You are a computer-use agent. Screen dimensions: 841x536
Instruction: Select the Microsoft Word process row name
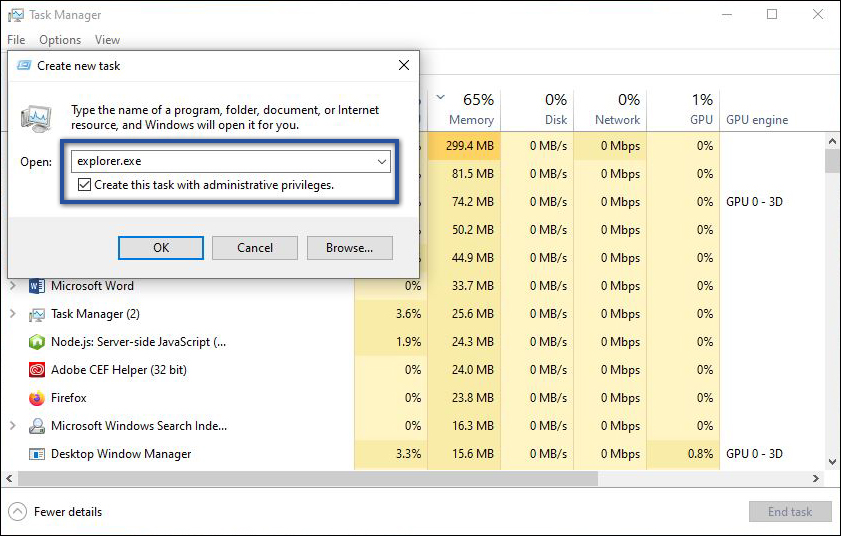[x=92, y=286]
